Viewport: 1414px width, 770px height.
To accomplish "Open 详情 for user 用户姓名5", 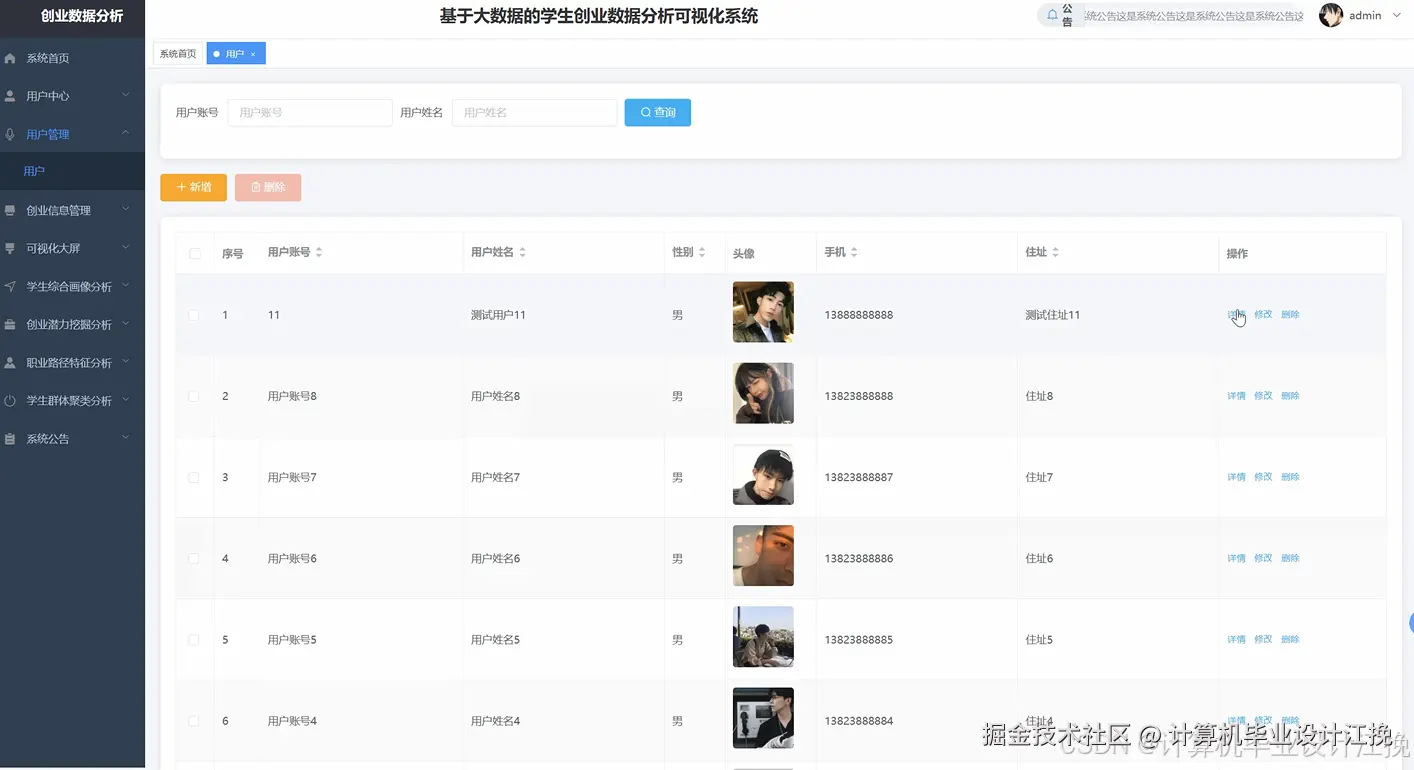I will (x=1237, y=640).
